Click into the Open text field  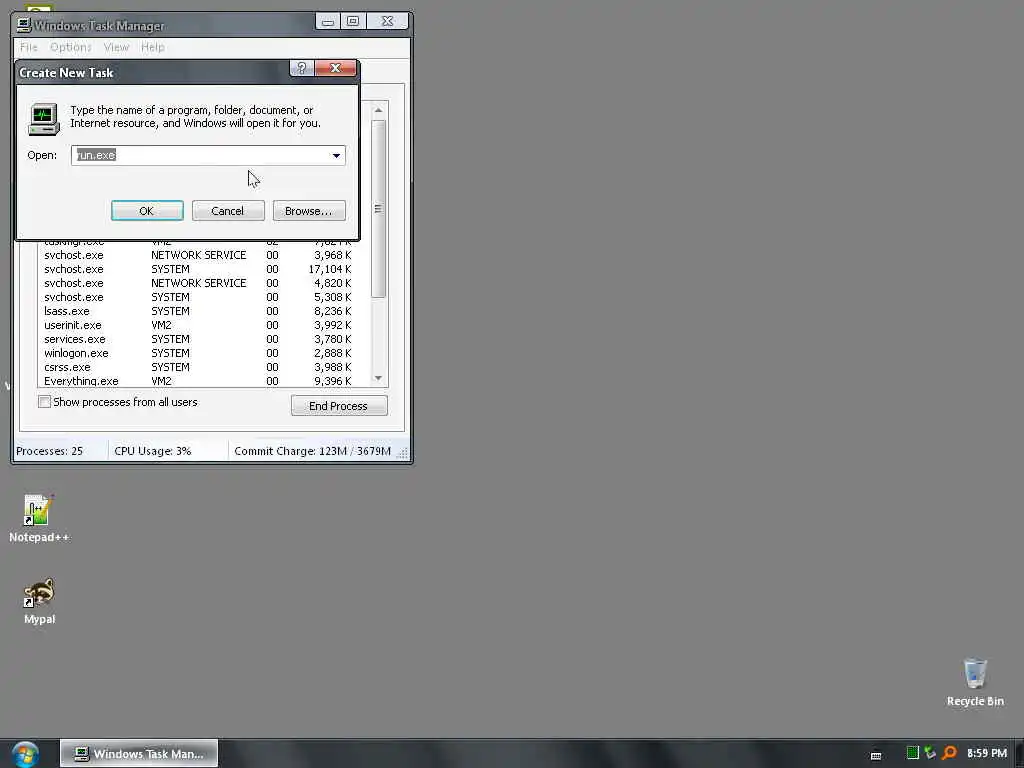point(200,155)
